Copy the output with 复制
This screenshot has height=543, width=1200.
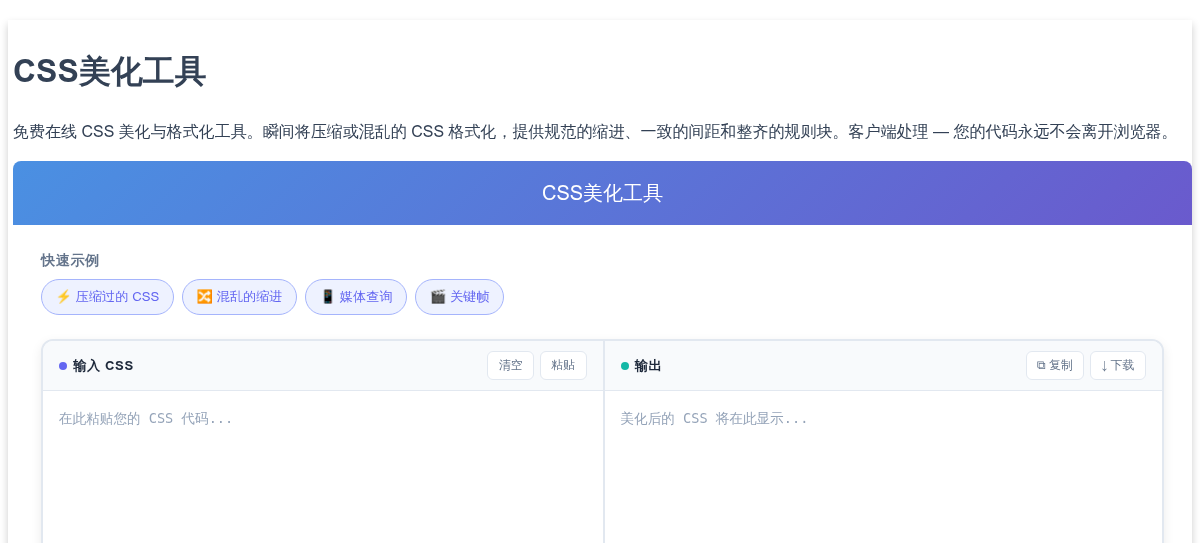1055,366
